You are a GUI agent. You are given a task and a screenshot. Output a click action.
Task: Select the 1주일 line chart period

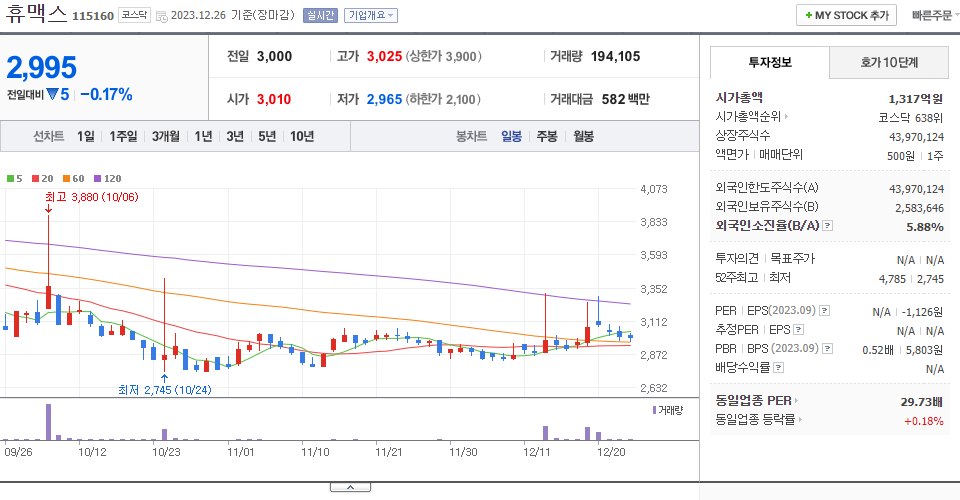click(123, 136)
